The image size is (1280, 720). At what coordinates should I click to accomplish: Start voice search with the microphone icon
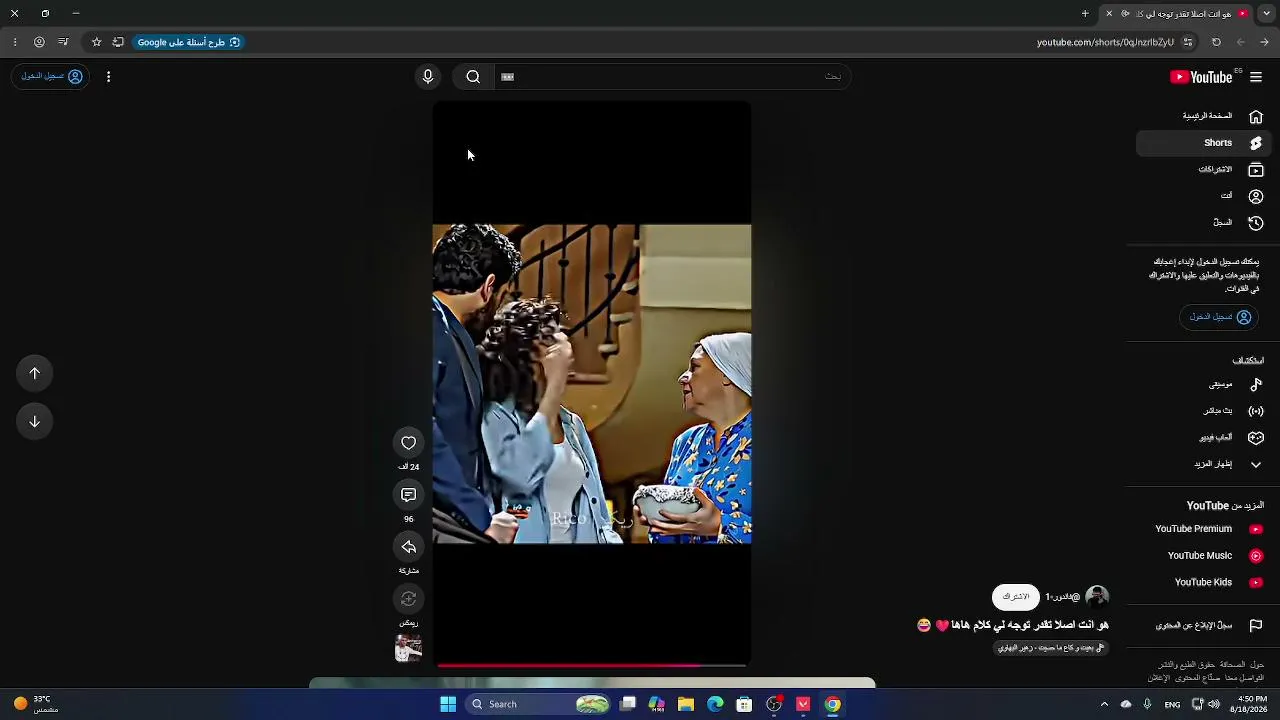click(428, 77)
